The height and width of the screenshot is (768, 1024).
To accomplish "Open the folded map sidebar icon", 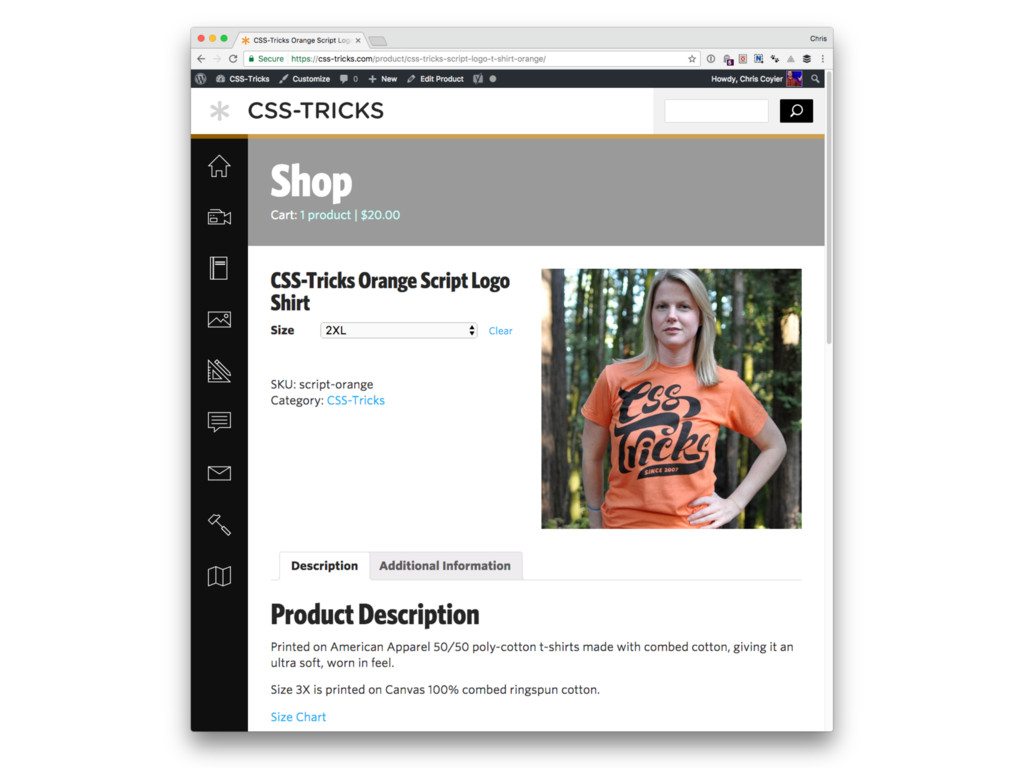I will [219, 575].
